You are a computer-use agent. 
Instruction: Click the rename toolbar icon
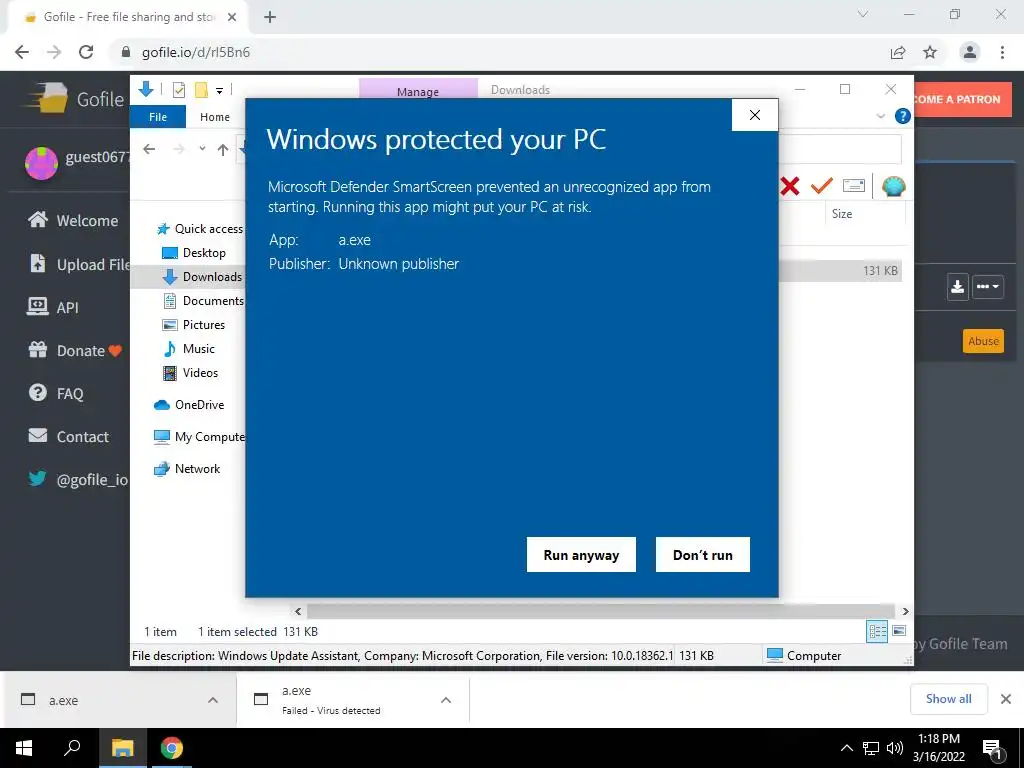(x=854, y=186)
